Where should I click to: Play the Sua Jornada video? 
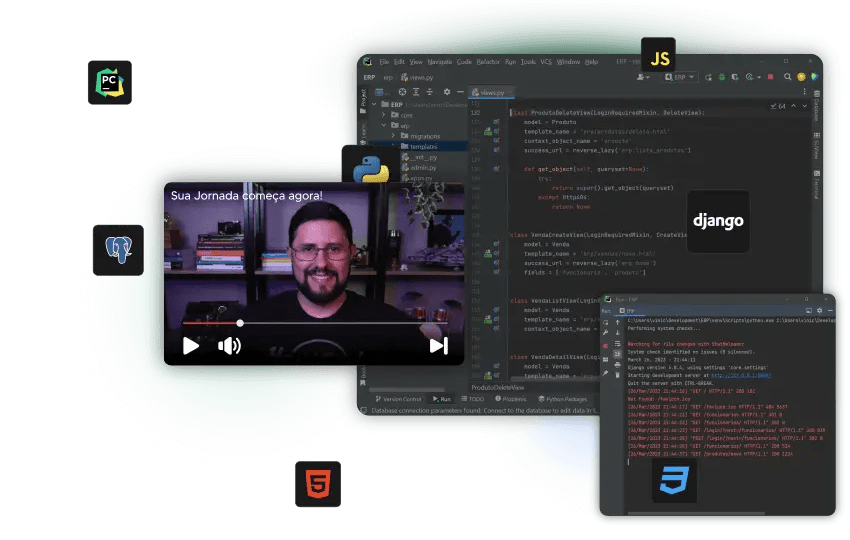coord(190,346)
